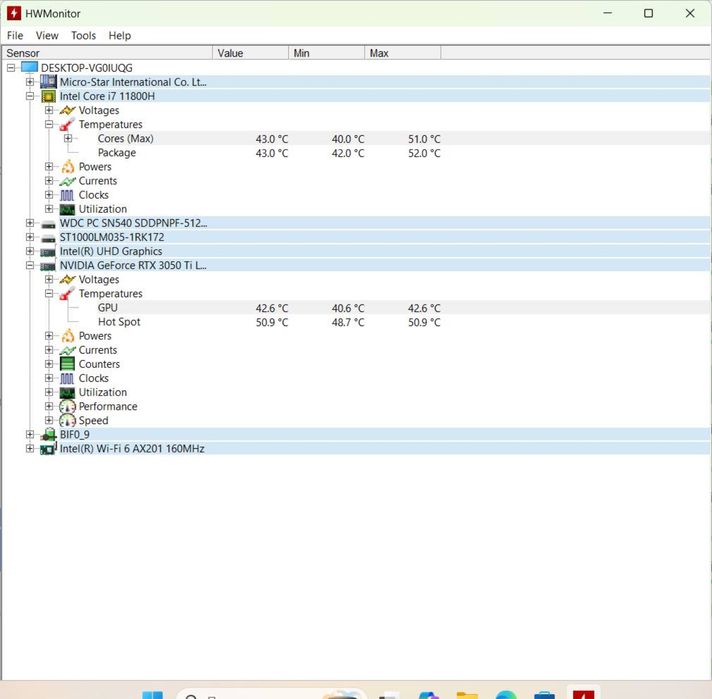Click the Micro-Star motherboard icon
The width and height of the screenshot is (712, 699).
(x=48, y=82)
